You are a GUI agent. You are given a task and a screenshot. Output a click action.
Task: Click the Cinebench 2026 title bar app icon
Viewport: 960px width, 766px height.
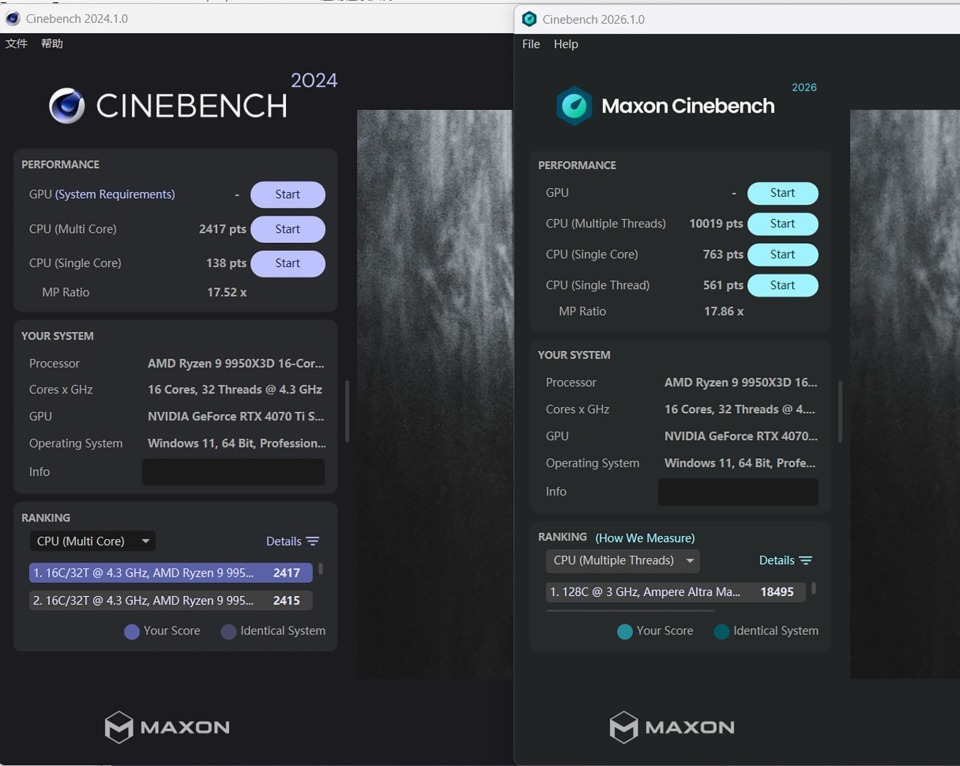pyautogui.click(x=529, y=19)
